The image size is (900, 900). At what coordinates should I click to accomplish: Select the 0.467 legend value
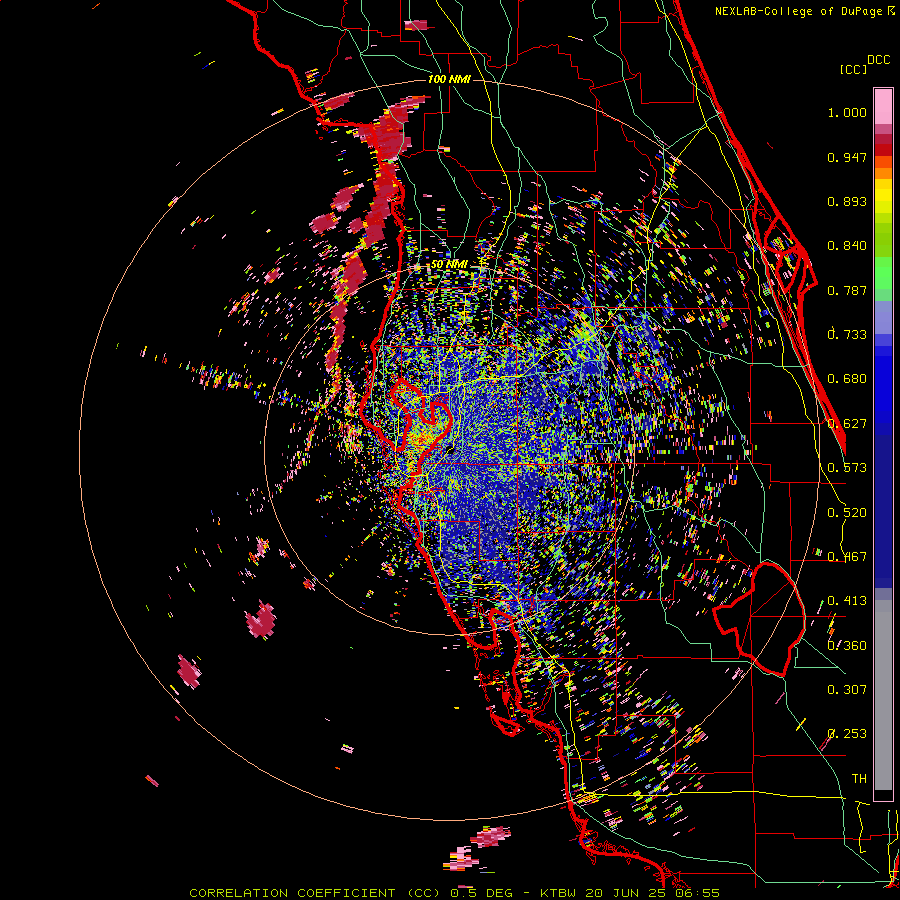pyautogui.click(x=847, y=557)
